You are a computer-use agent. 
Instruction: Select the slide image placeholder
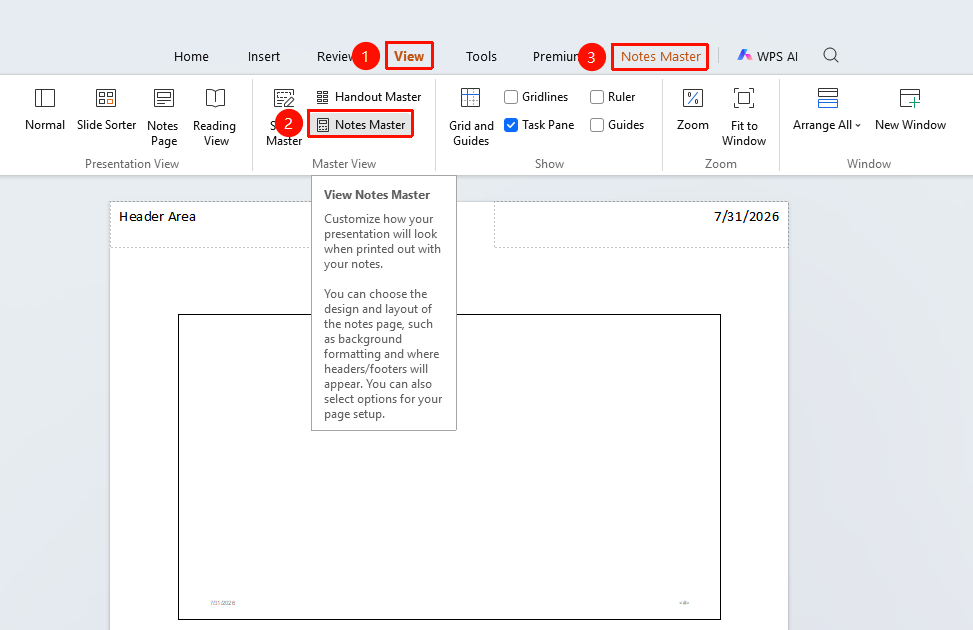tap(449, 467)
